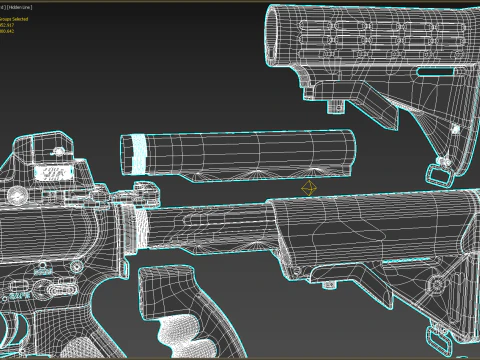Select the detached buffer tube mesh
The image size is (480, 360).
click(238, 156)
